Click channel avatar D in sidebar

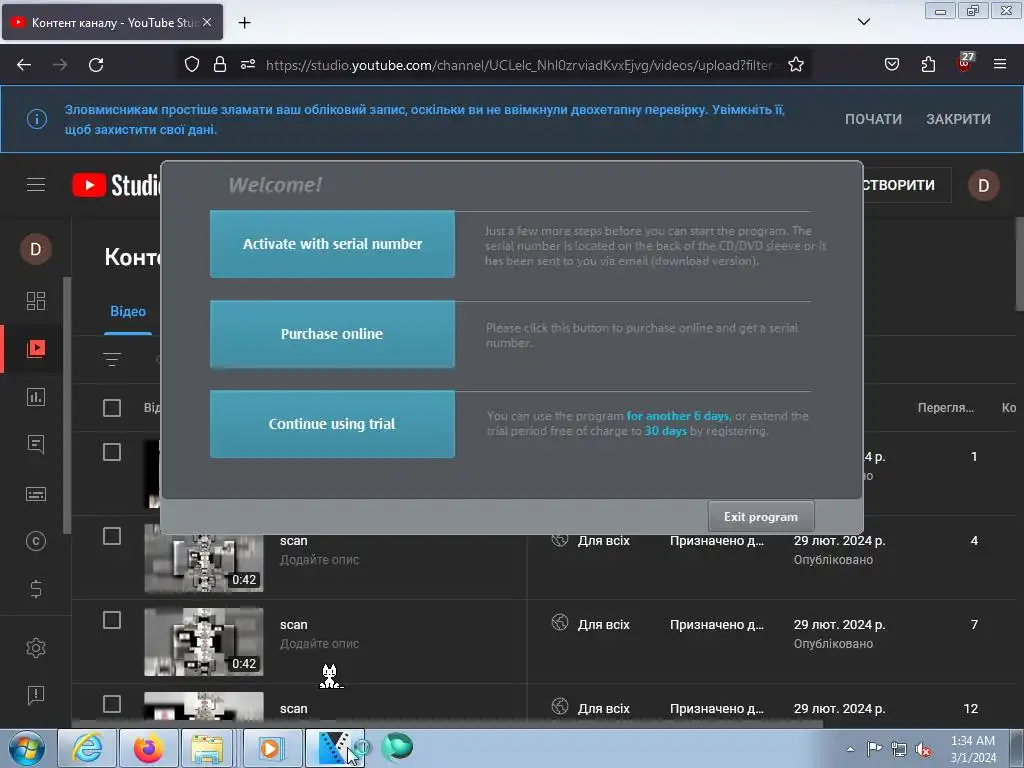point(36,249)
